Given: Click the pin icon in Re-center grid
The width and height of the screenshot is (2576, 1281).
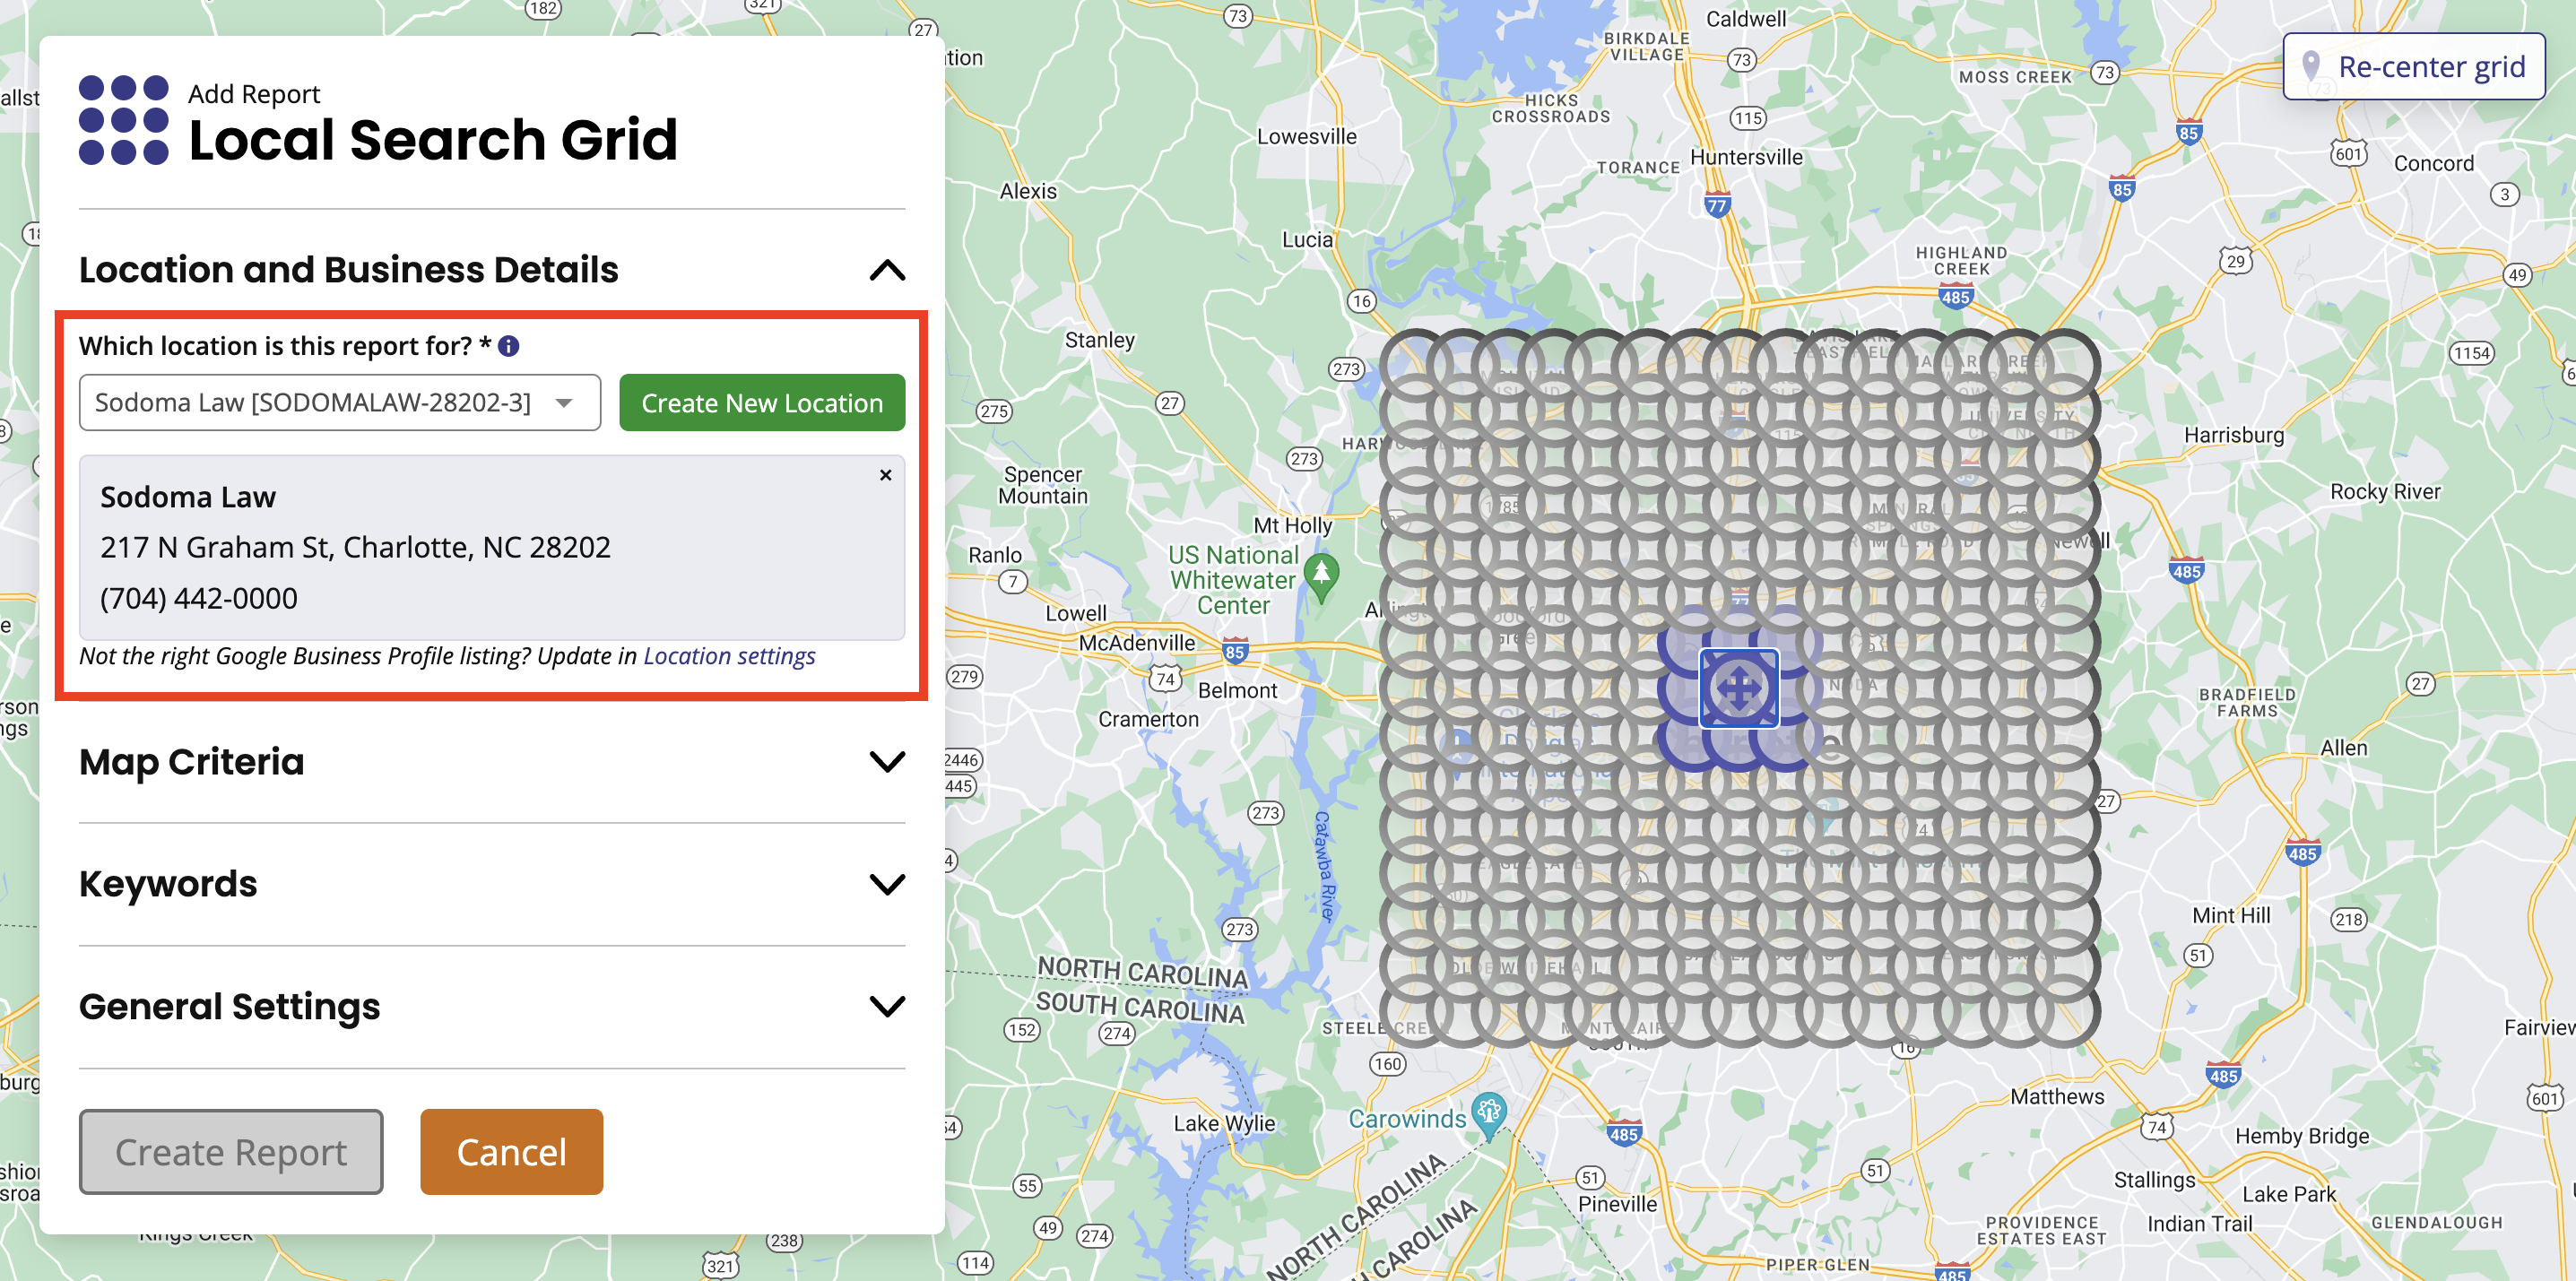Looking at the screenshot, I should pyautogui.click(x=2310, y=67).
